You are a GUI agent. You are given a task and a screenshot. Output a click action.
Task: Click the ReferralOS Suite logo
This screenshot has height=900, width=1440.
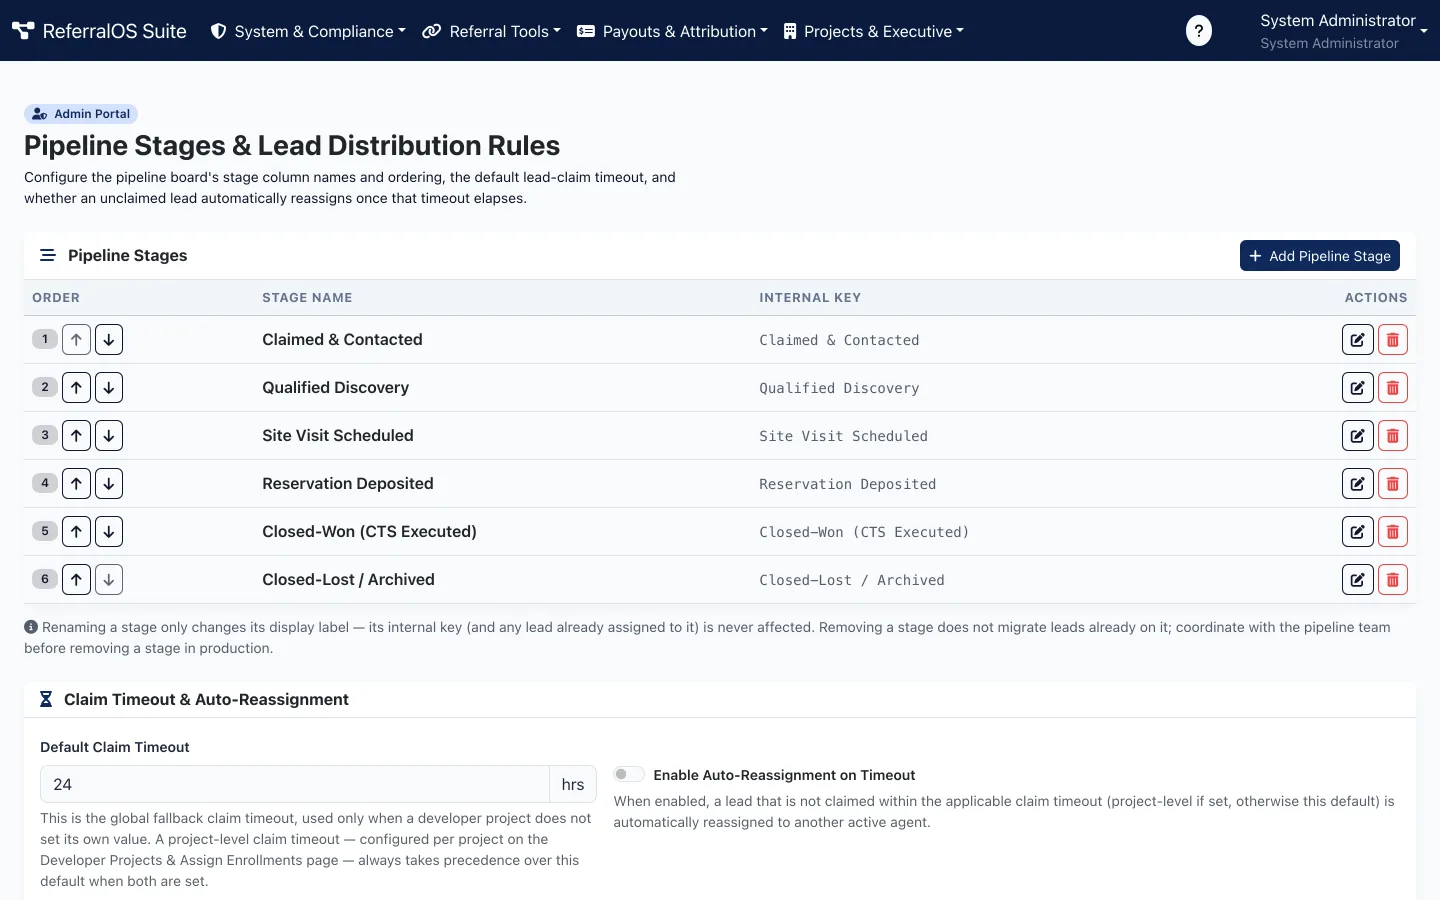click(x=99, y=31)
